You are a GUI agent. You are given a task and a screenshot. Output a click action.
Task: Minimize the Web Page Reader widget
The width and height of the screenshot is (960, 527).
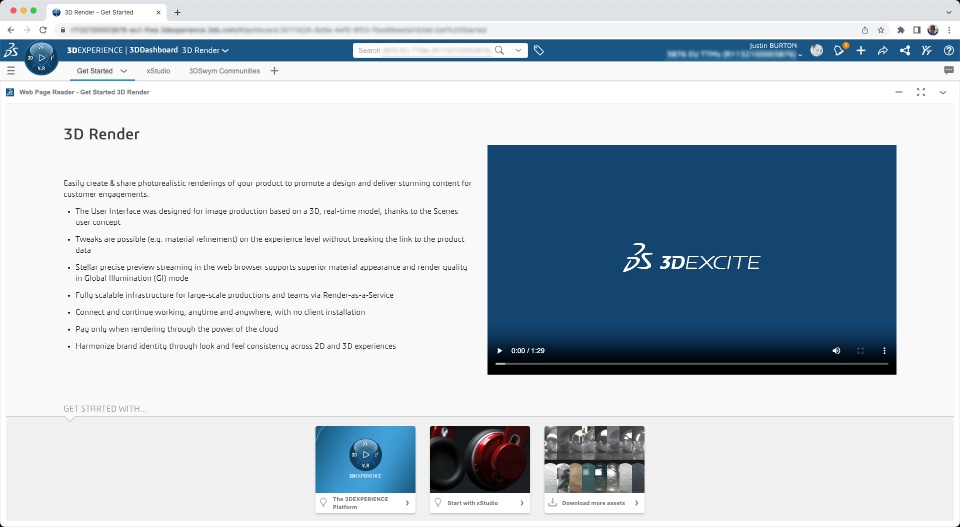[899, 92]
